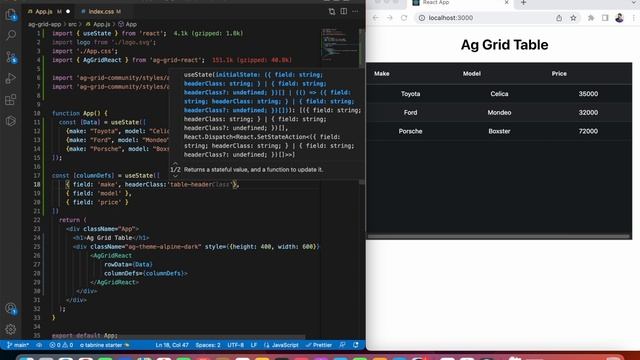The image size is (640, 360).
Task: Sort by the Price column header
Action: pyautogui.click(x=559, y=74)
